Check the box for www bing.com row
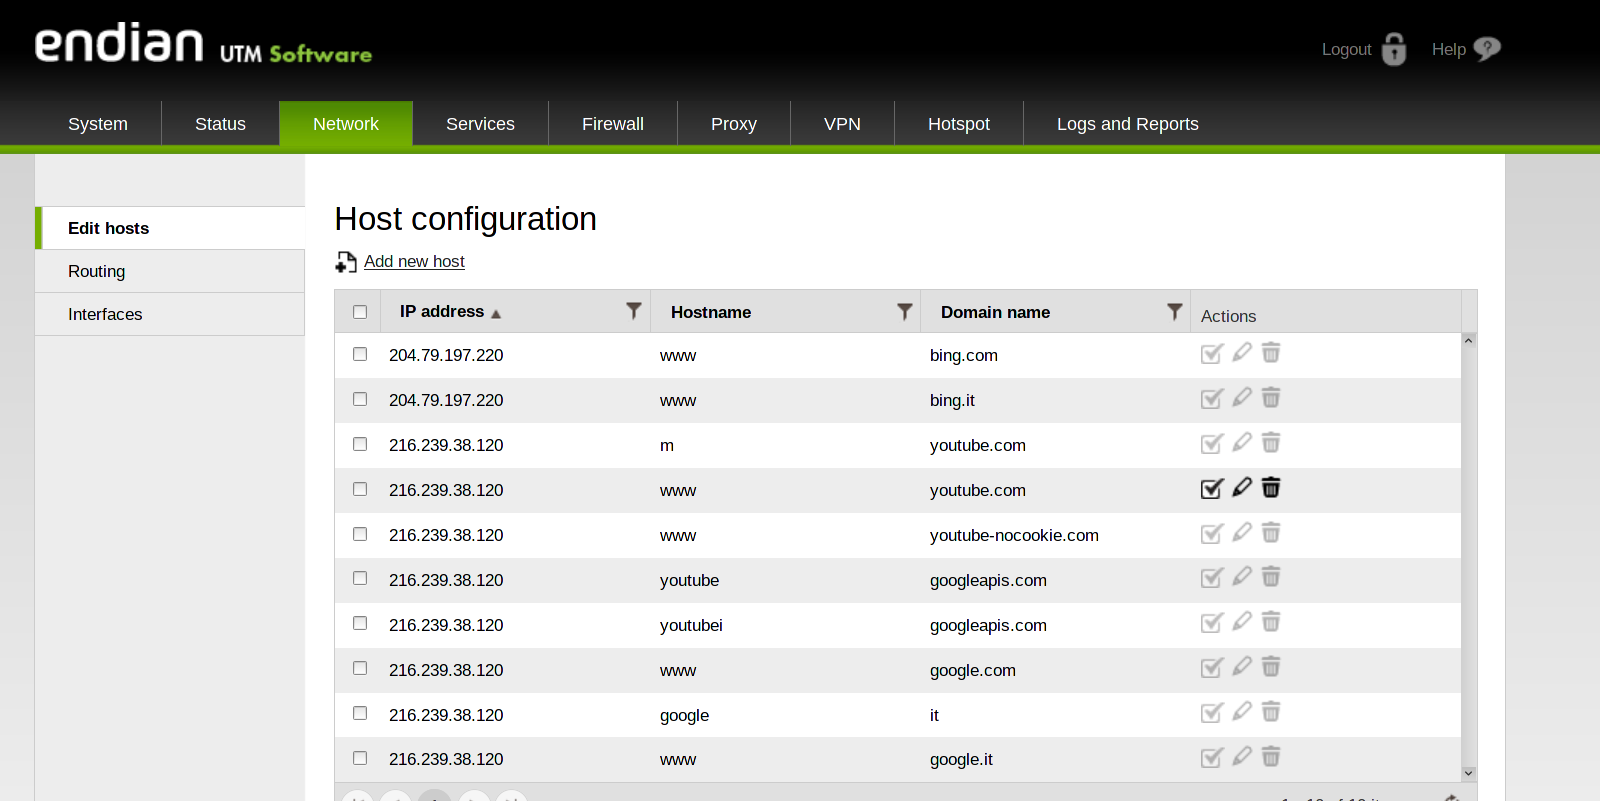Image resolution: width=1600 pixels, height=801 pixels. [360, 354]
